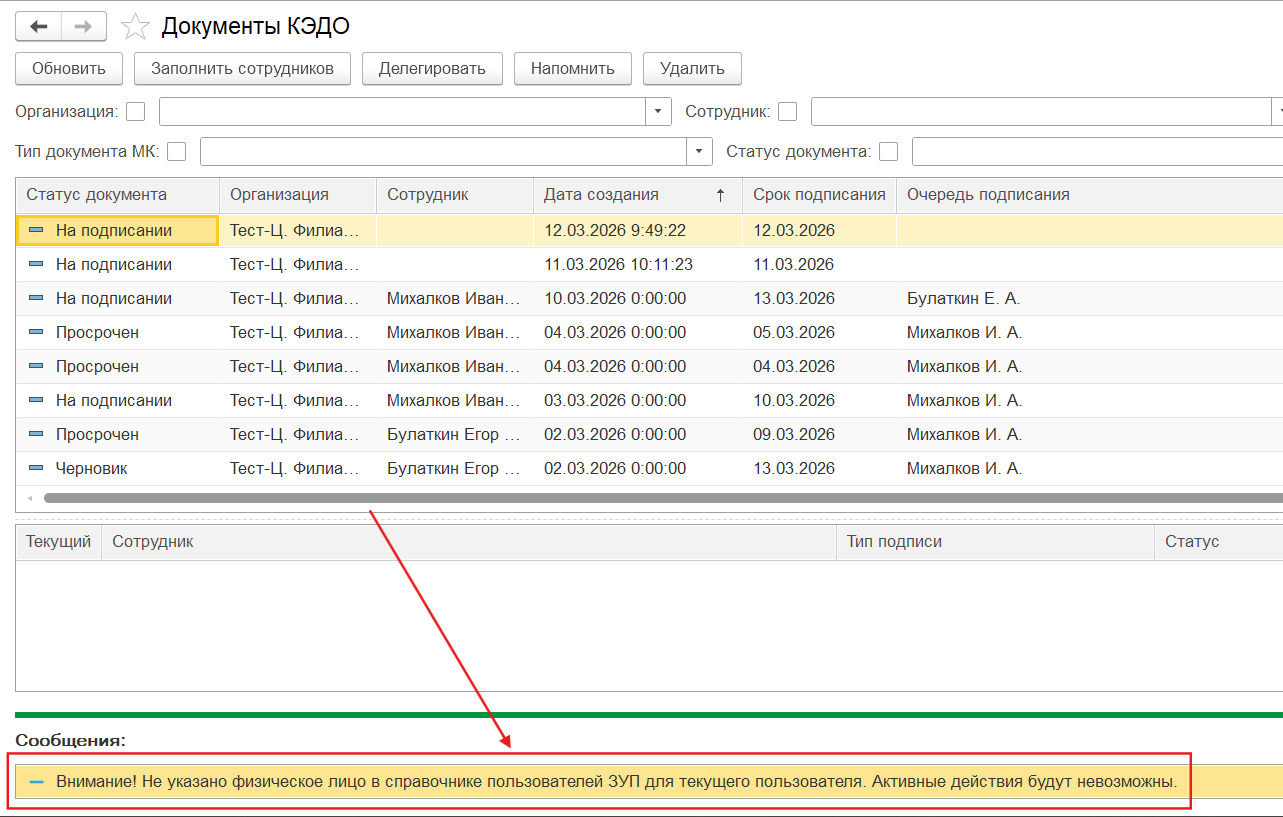
Task: Click the back navigation arrow
Action: 39,26
